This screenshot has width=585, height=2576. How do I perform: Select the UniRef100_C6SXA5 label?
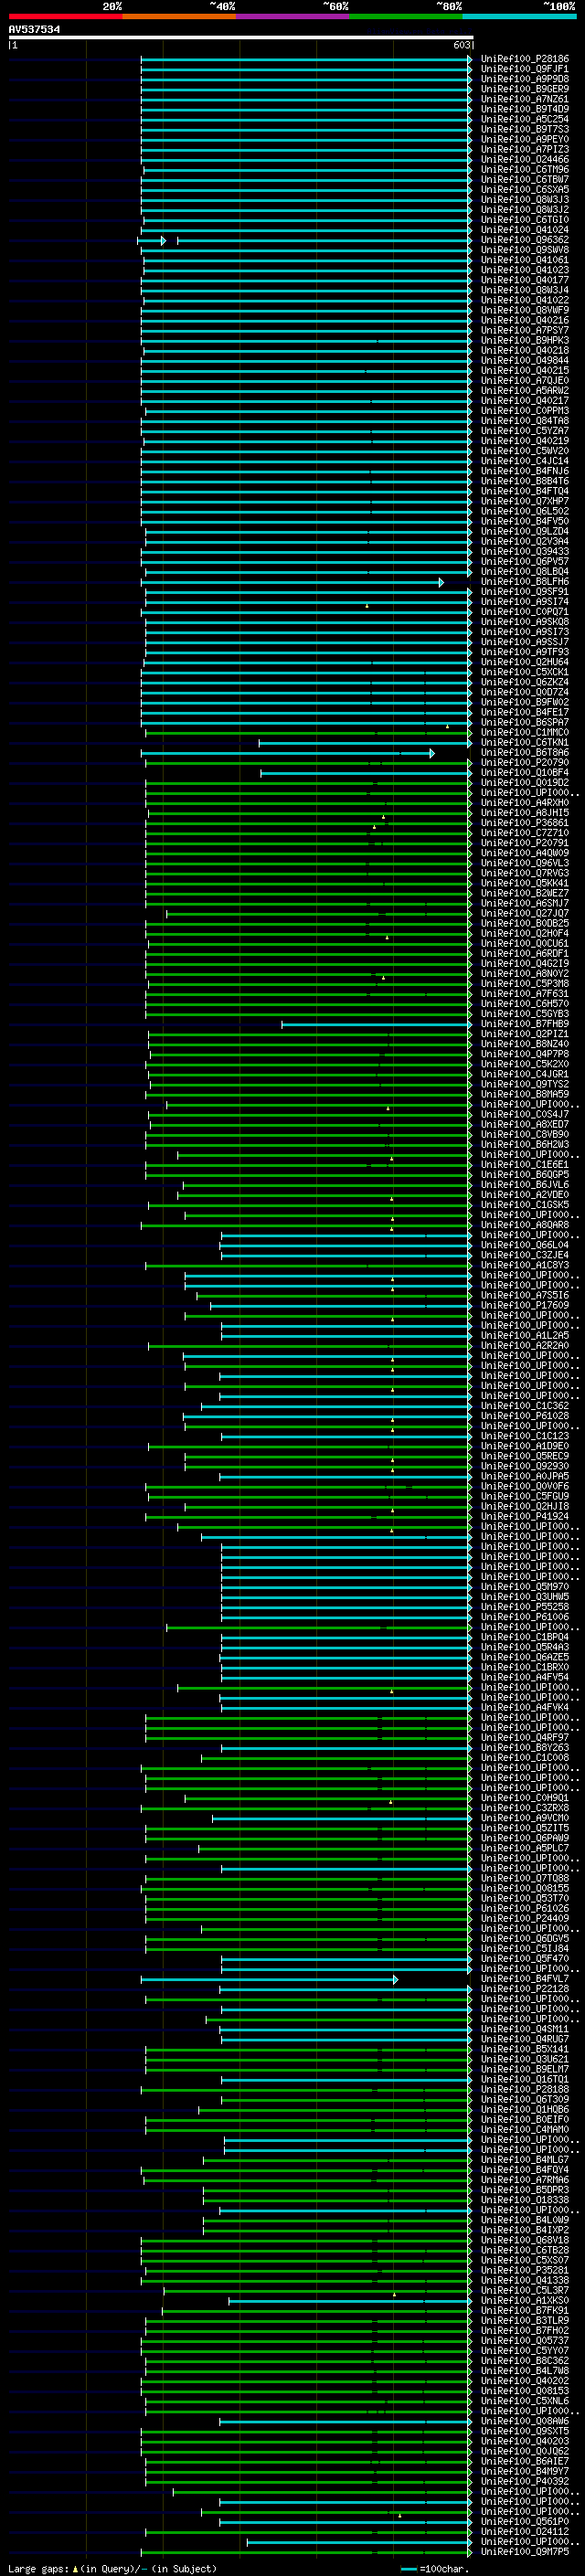(524, 190)
